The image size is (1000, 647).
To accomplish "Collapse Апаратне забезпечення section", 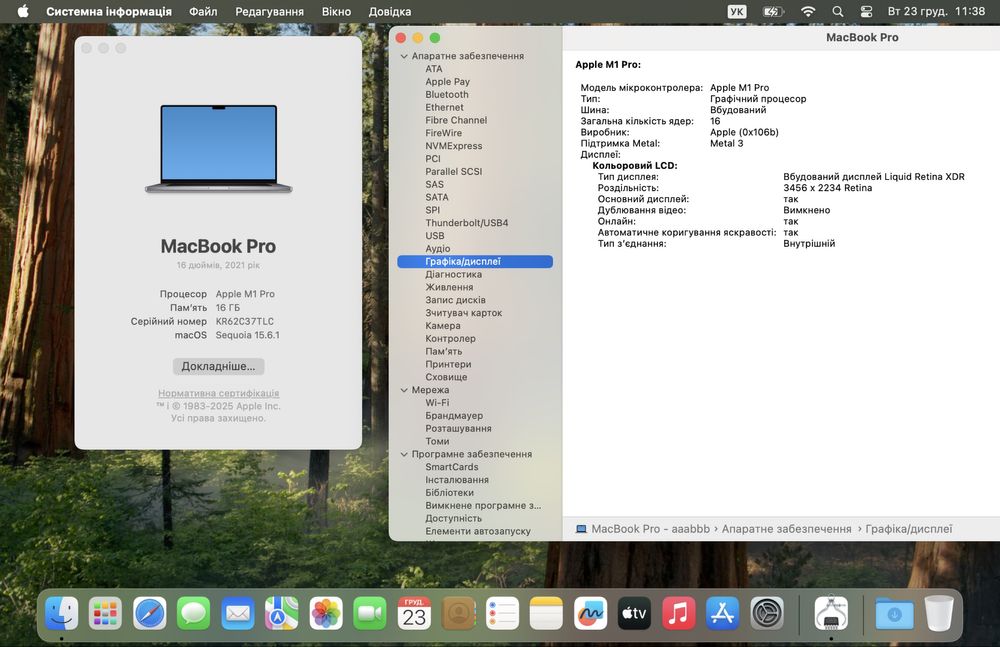I will tap(404, 56).
